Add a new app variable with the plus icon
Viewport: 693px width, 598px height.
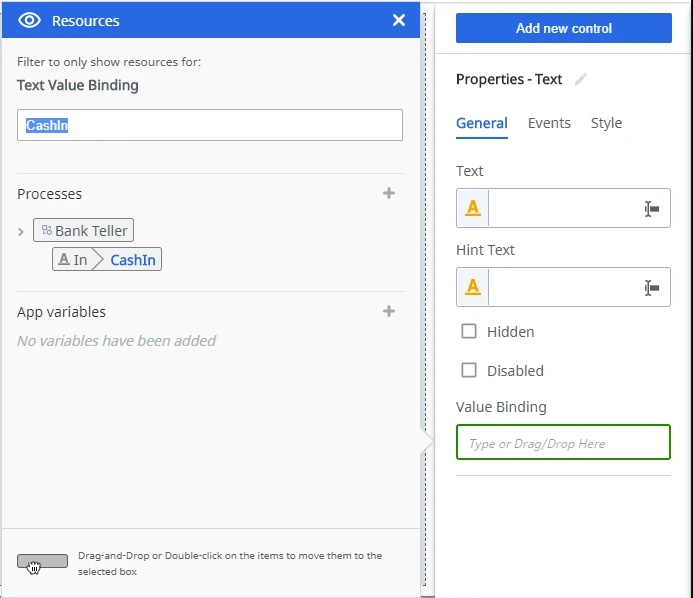(389, 311)
